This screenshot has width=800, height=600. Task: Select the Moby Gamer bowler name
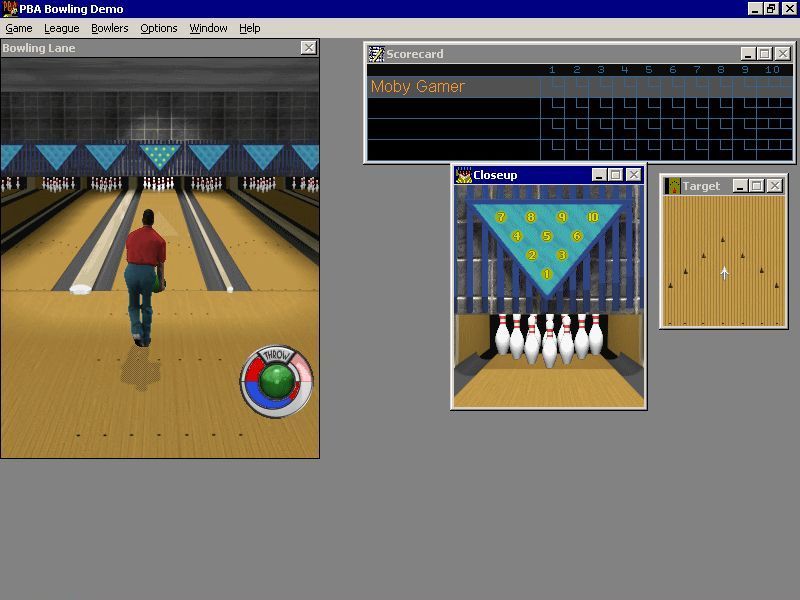417,87
